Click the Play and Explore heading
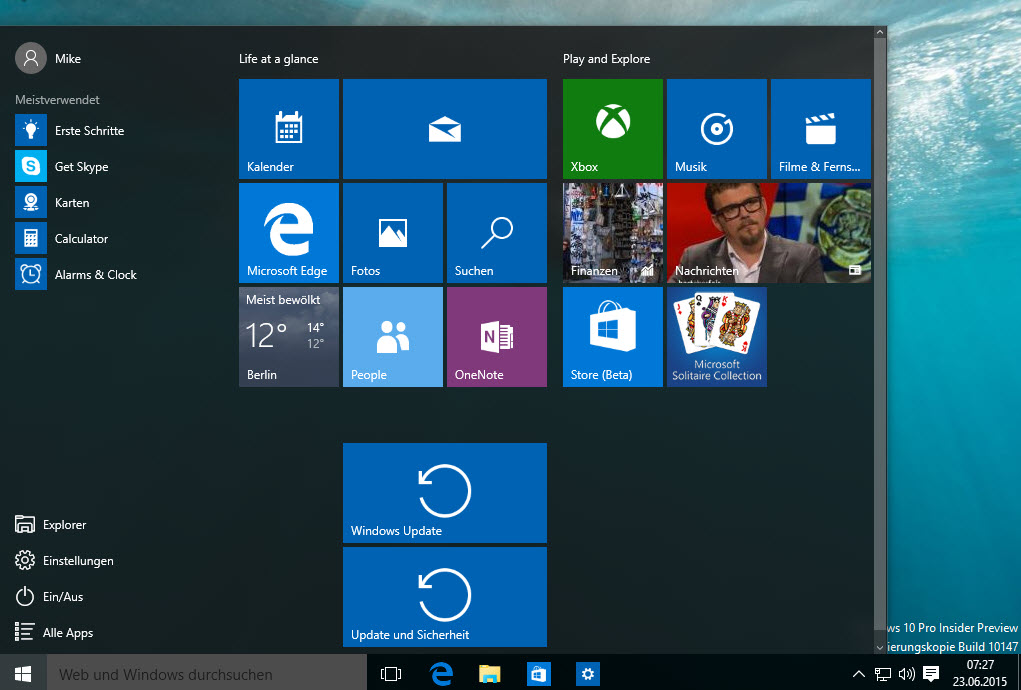 click(x=606, y=59)
